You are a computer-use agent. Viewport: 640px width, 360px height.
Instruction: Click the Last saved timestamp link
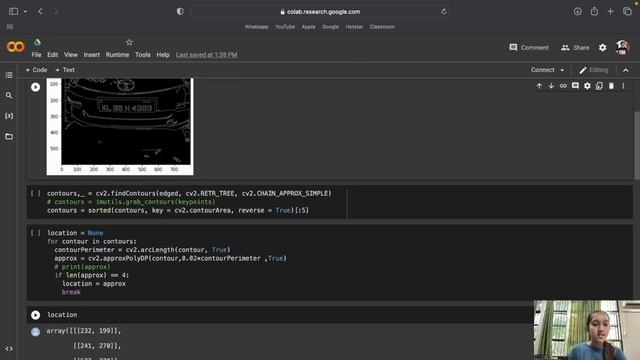(207, 55)
